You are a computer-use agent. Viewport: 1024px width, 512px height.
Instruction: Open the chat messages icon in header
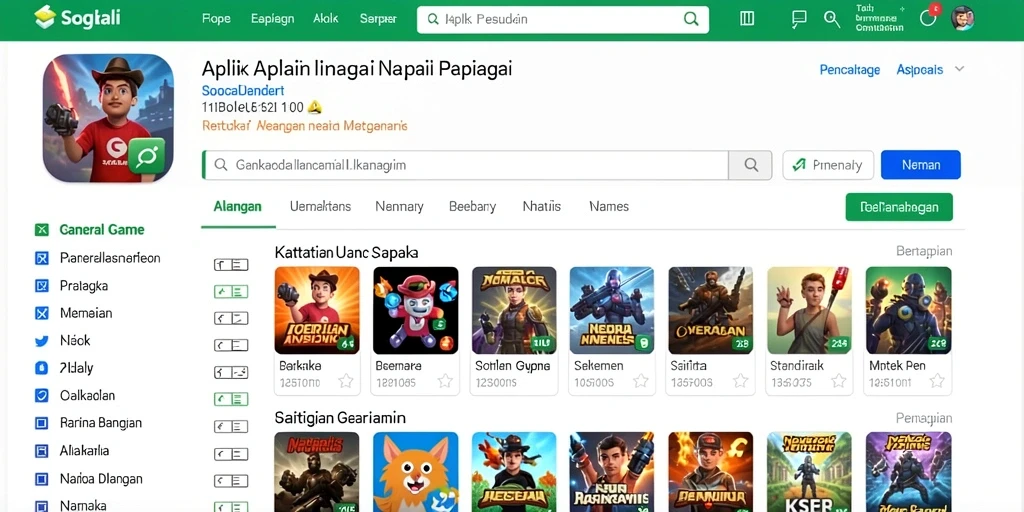798,19
